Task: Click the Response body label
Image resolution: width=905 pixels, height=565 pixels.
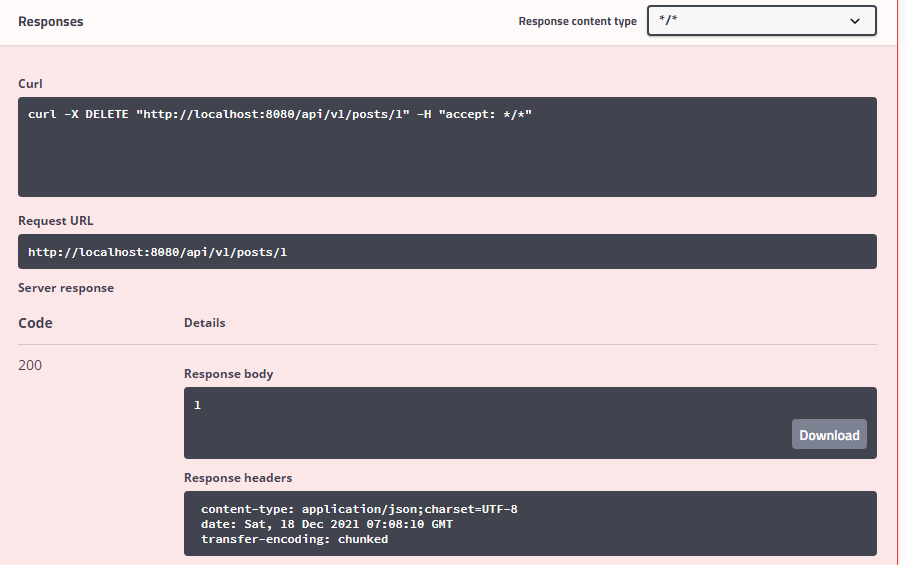Action: pos(229,374)
